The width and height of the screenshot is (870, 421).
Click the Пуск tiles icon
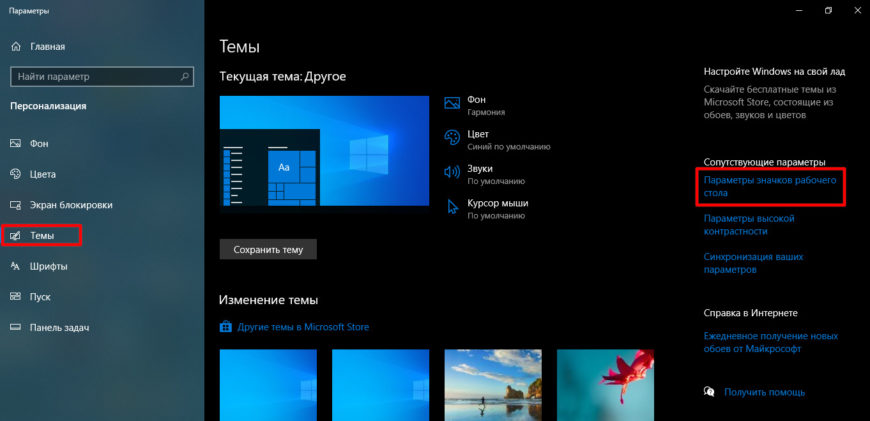16,297
